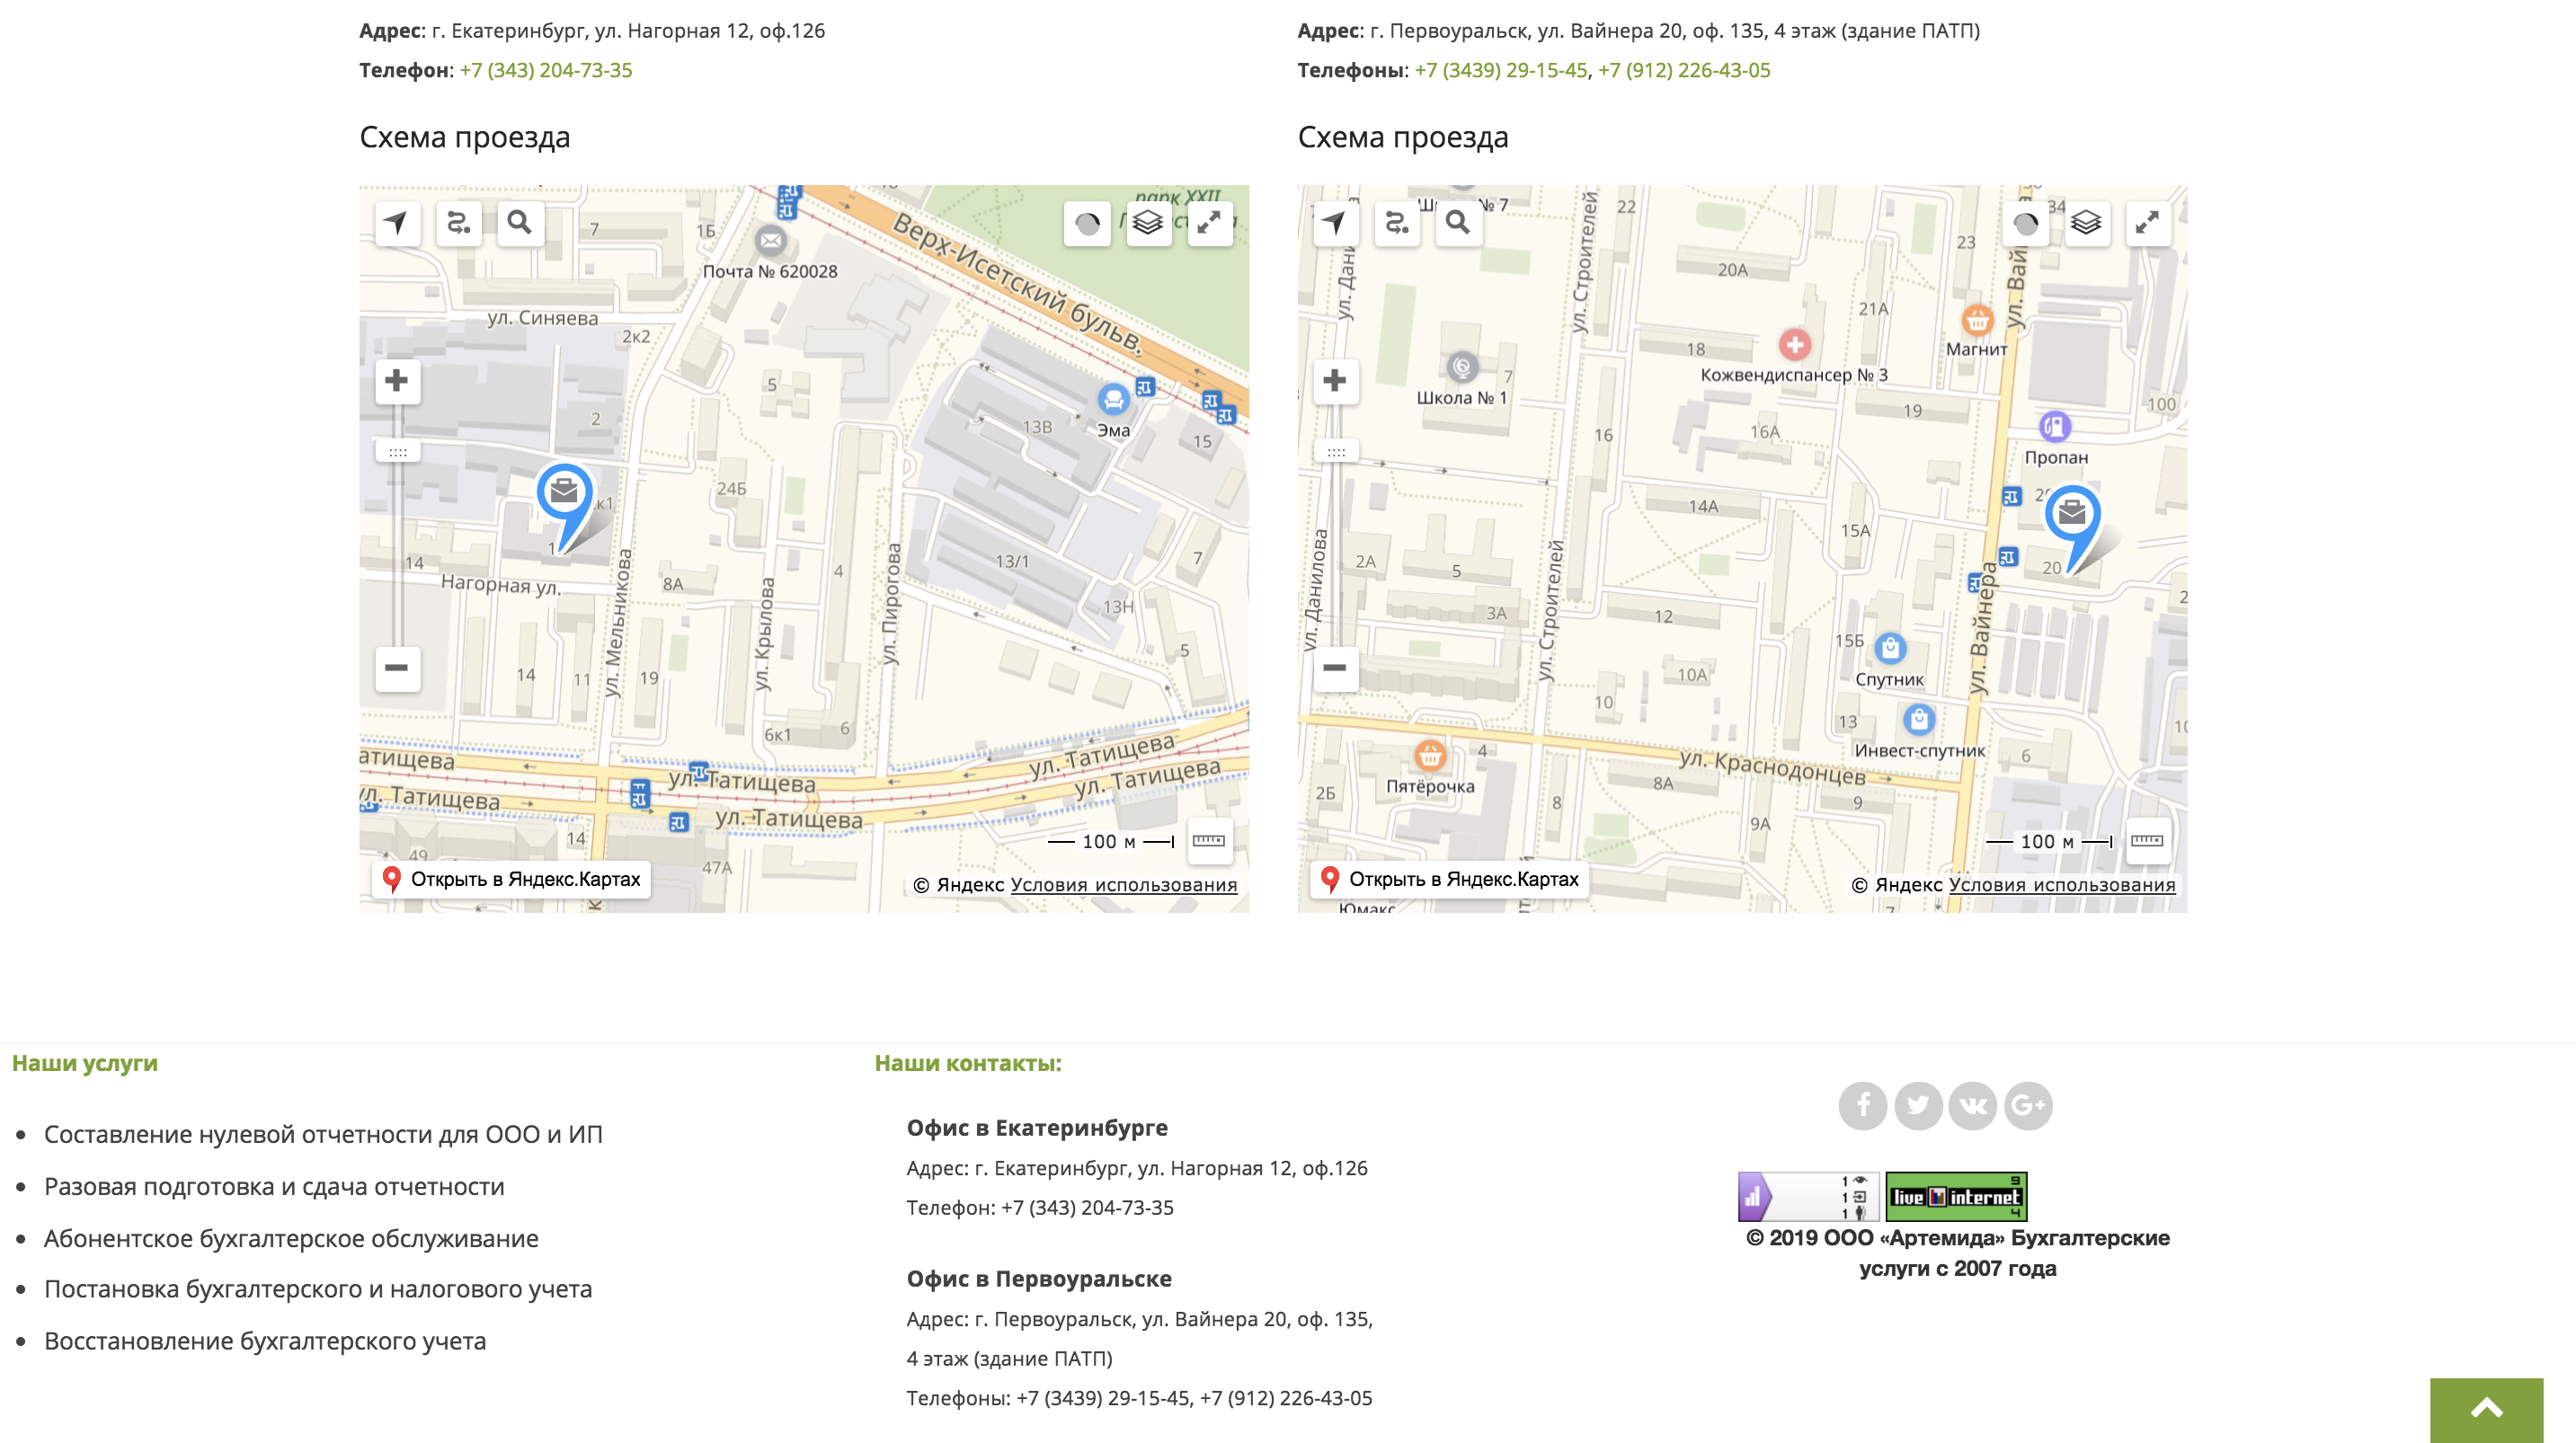Open search on Pervouralsk map

[1458, 222]
